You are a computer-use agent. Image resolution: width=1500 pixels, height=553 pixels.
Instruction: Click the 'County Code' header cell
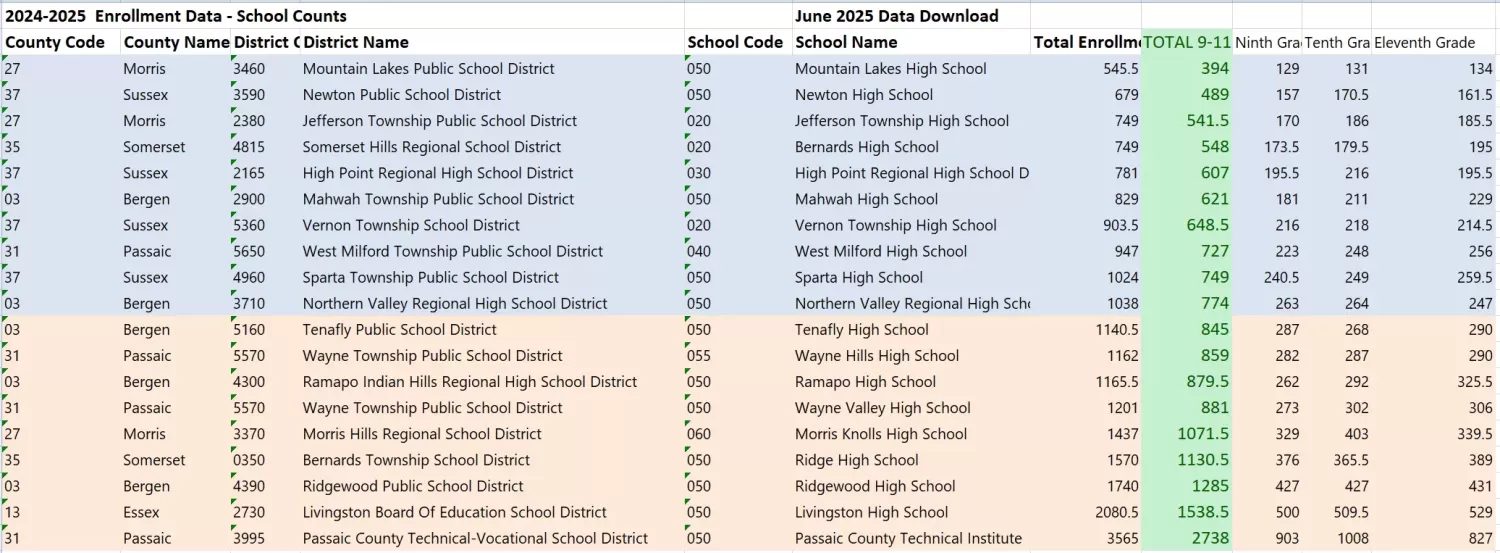coord(59,42)
